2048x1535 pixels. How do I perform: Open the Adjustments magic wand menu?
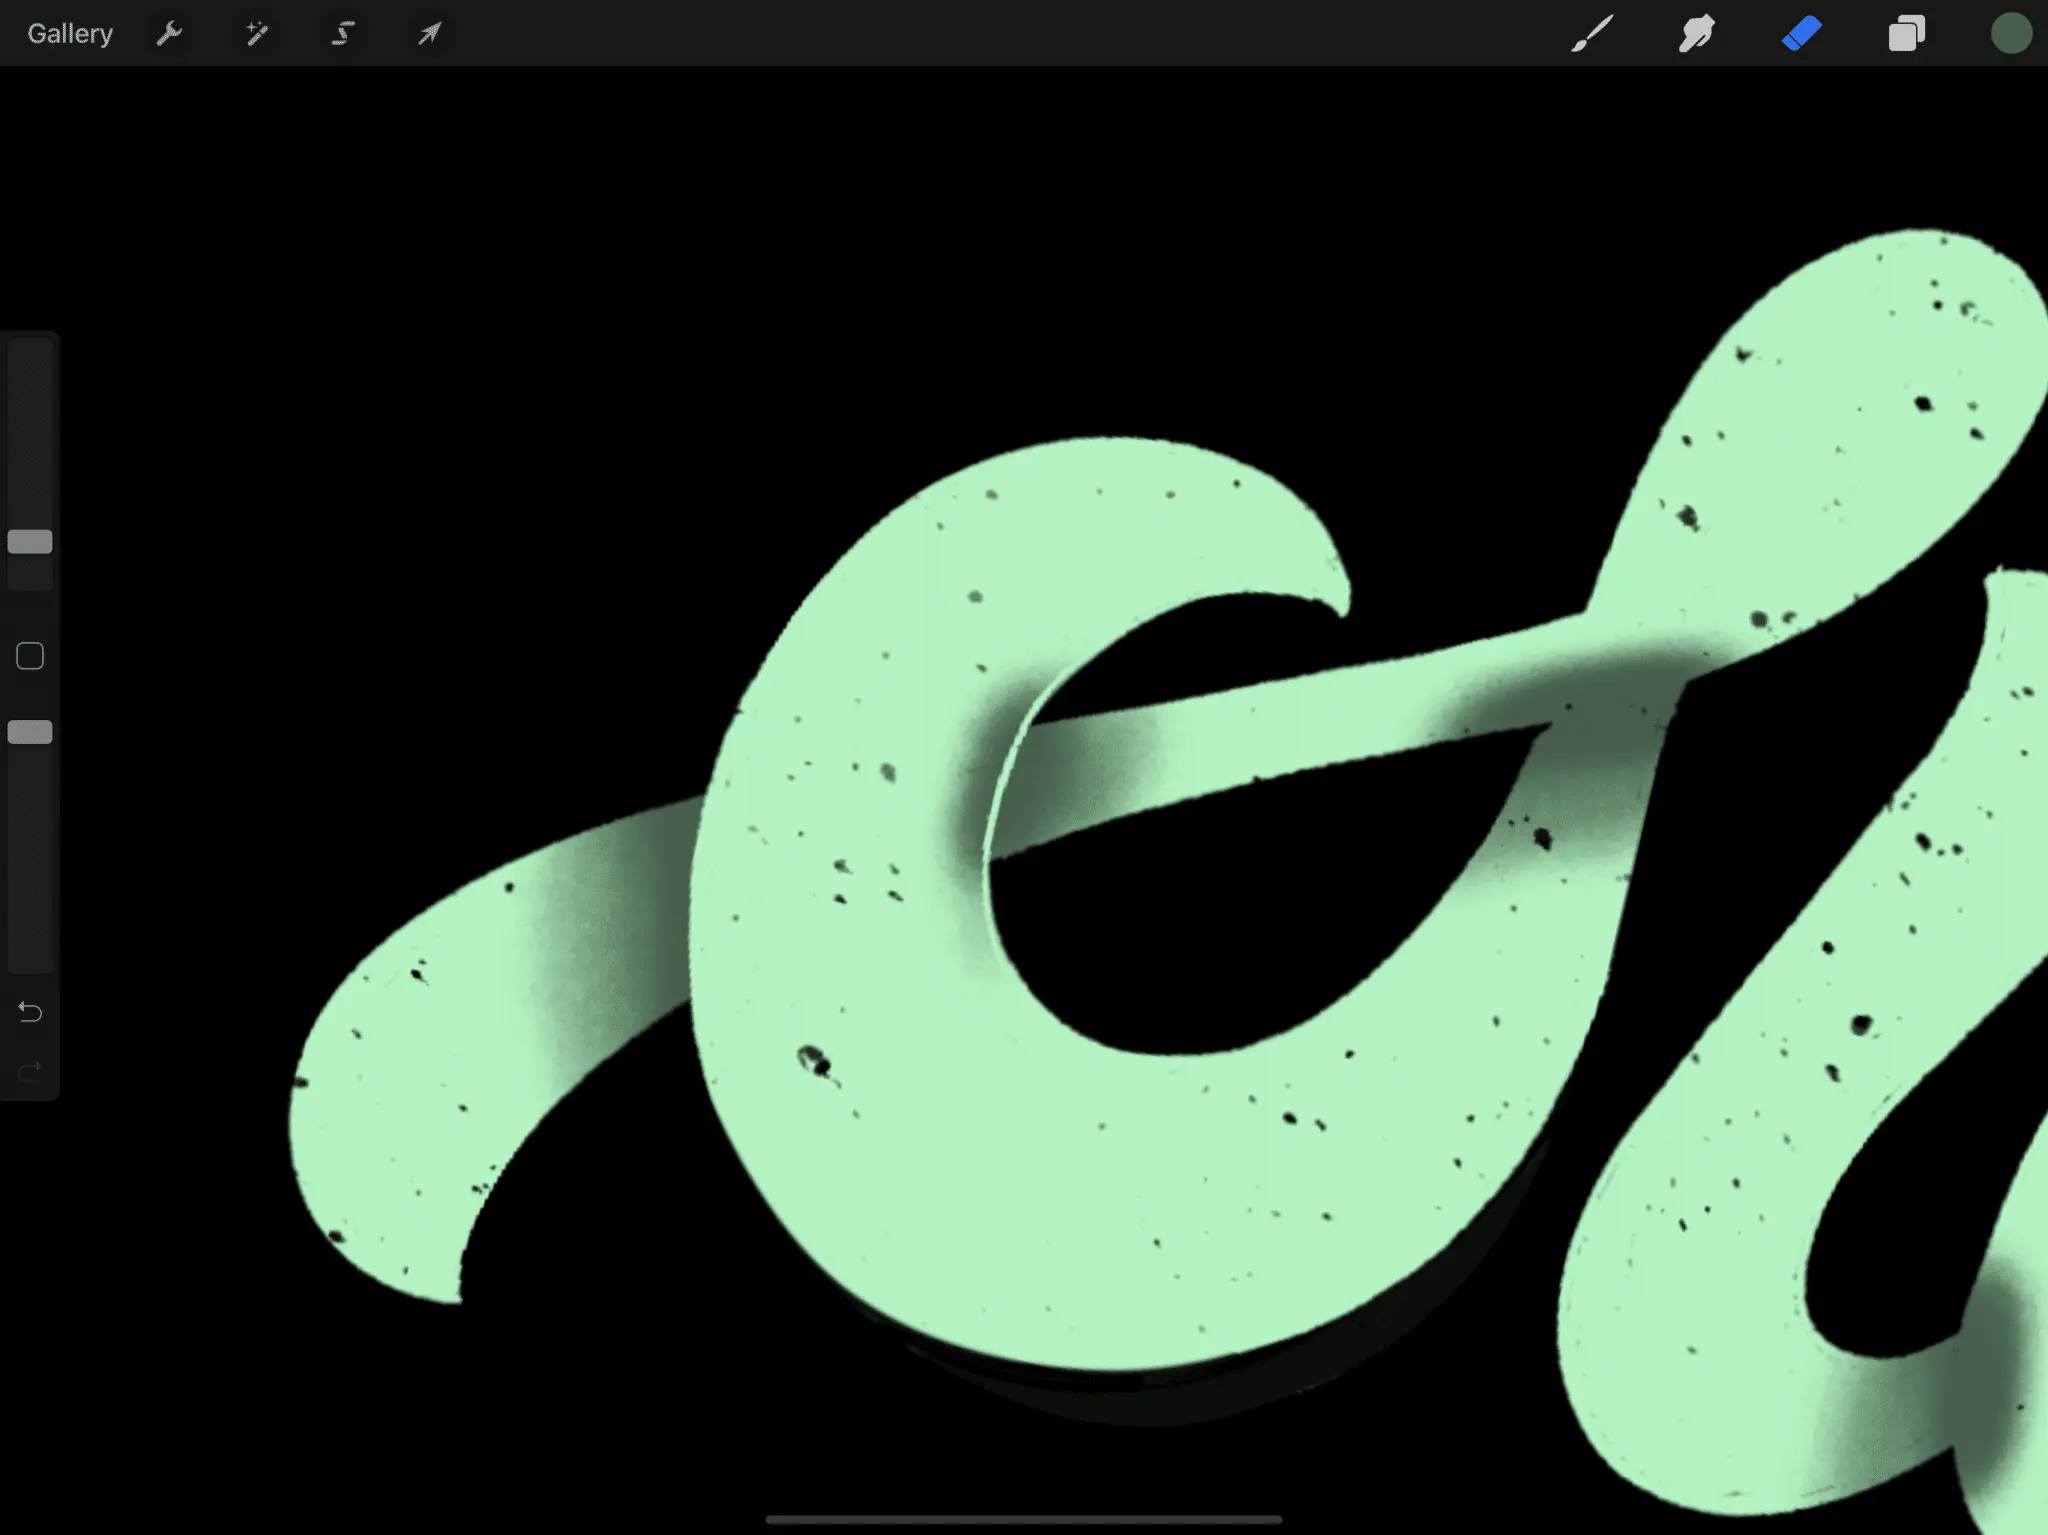(257, 34)
